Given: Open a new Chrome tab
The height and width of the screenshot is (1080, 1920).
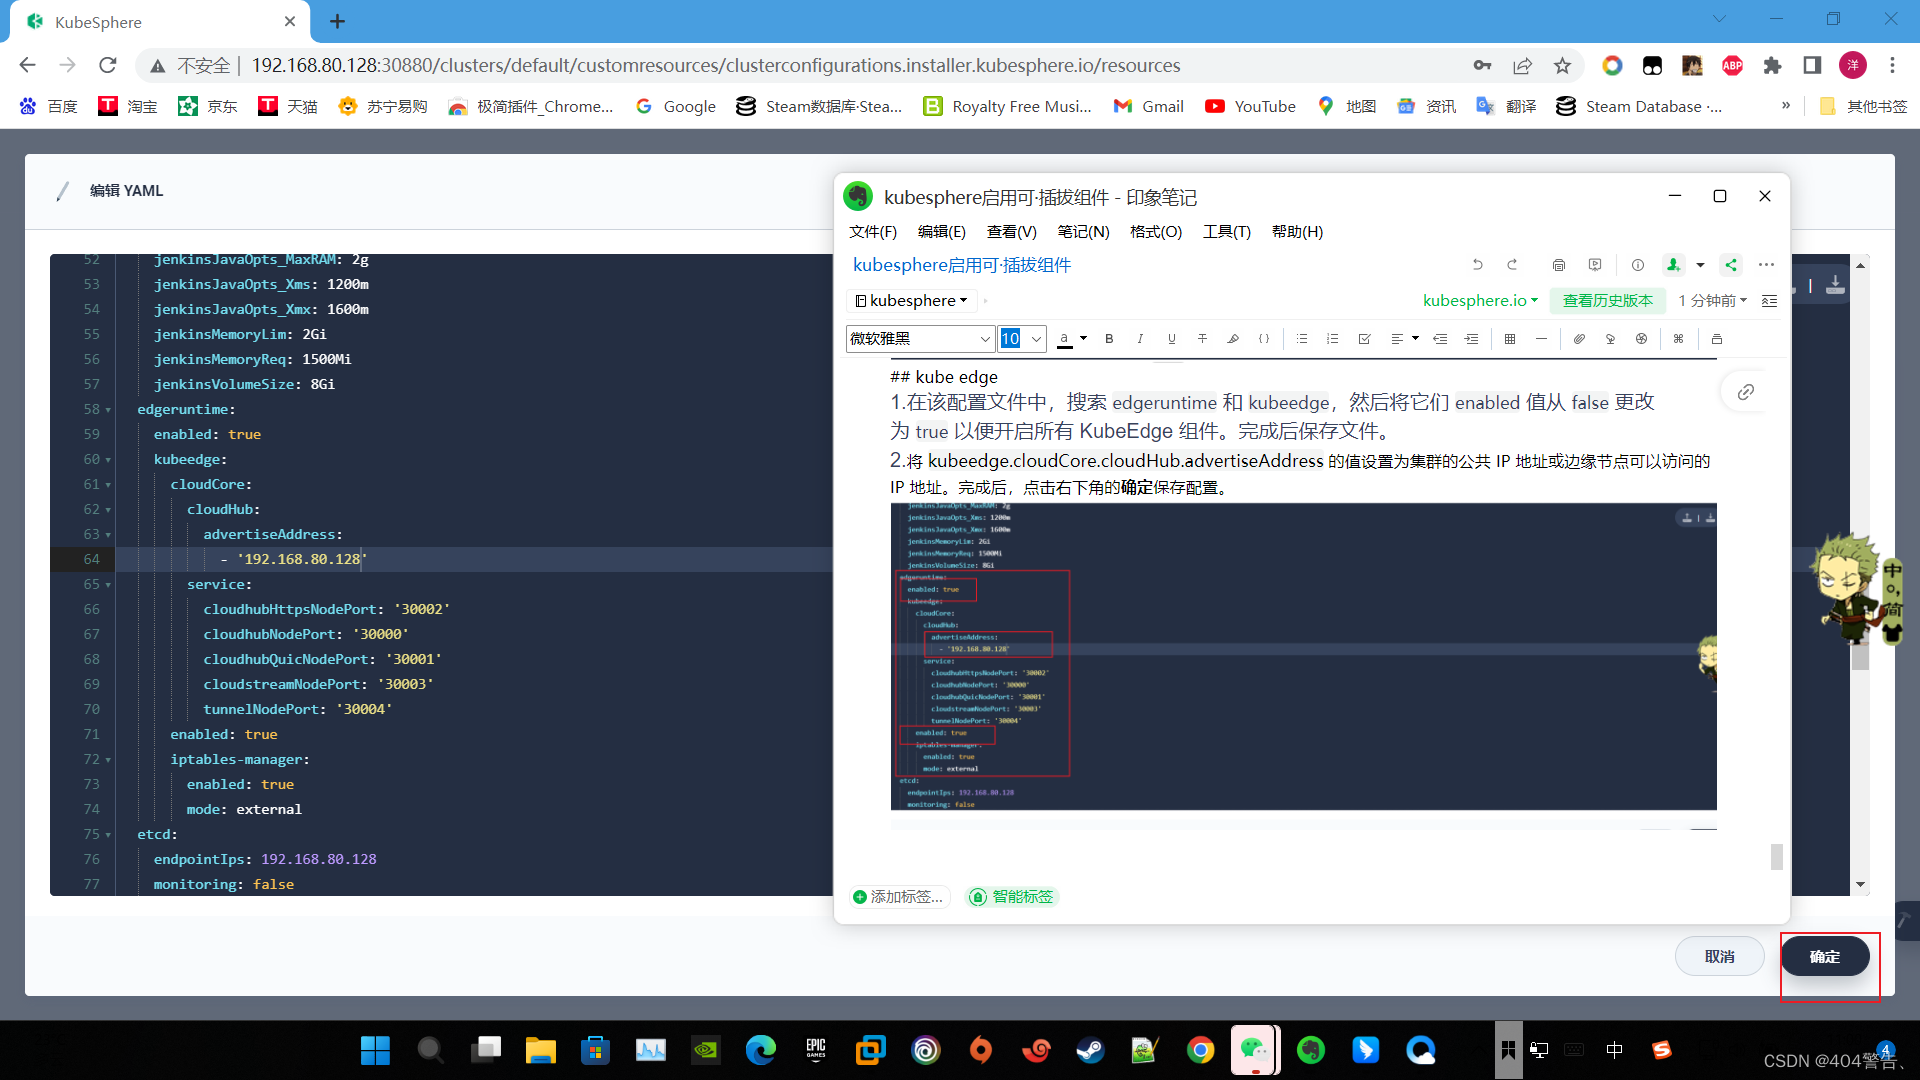Looking at the screenshot, I should pos(338,21).
